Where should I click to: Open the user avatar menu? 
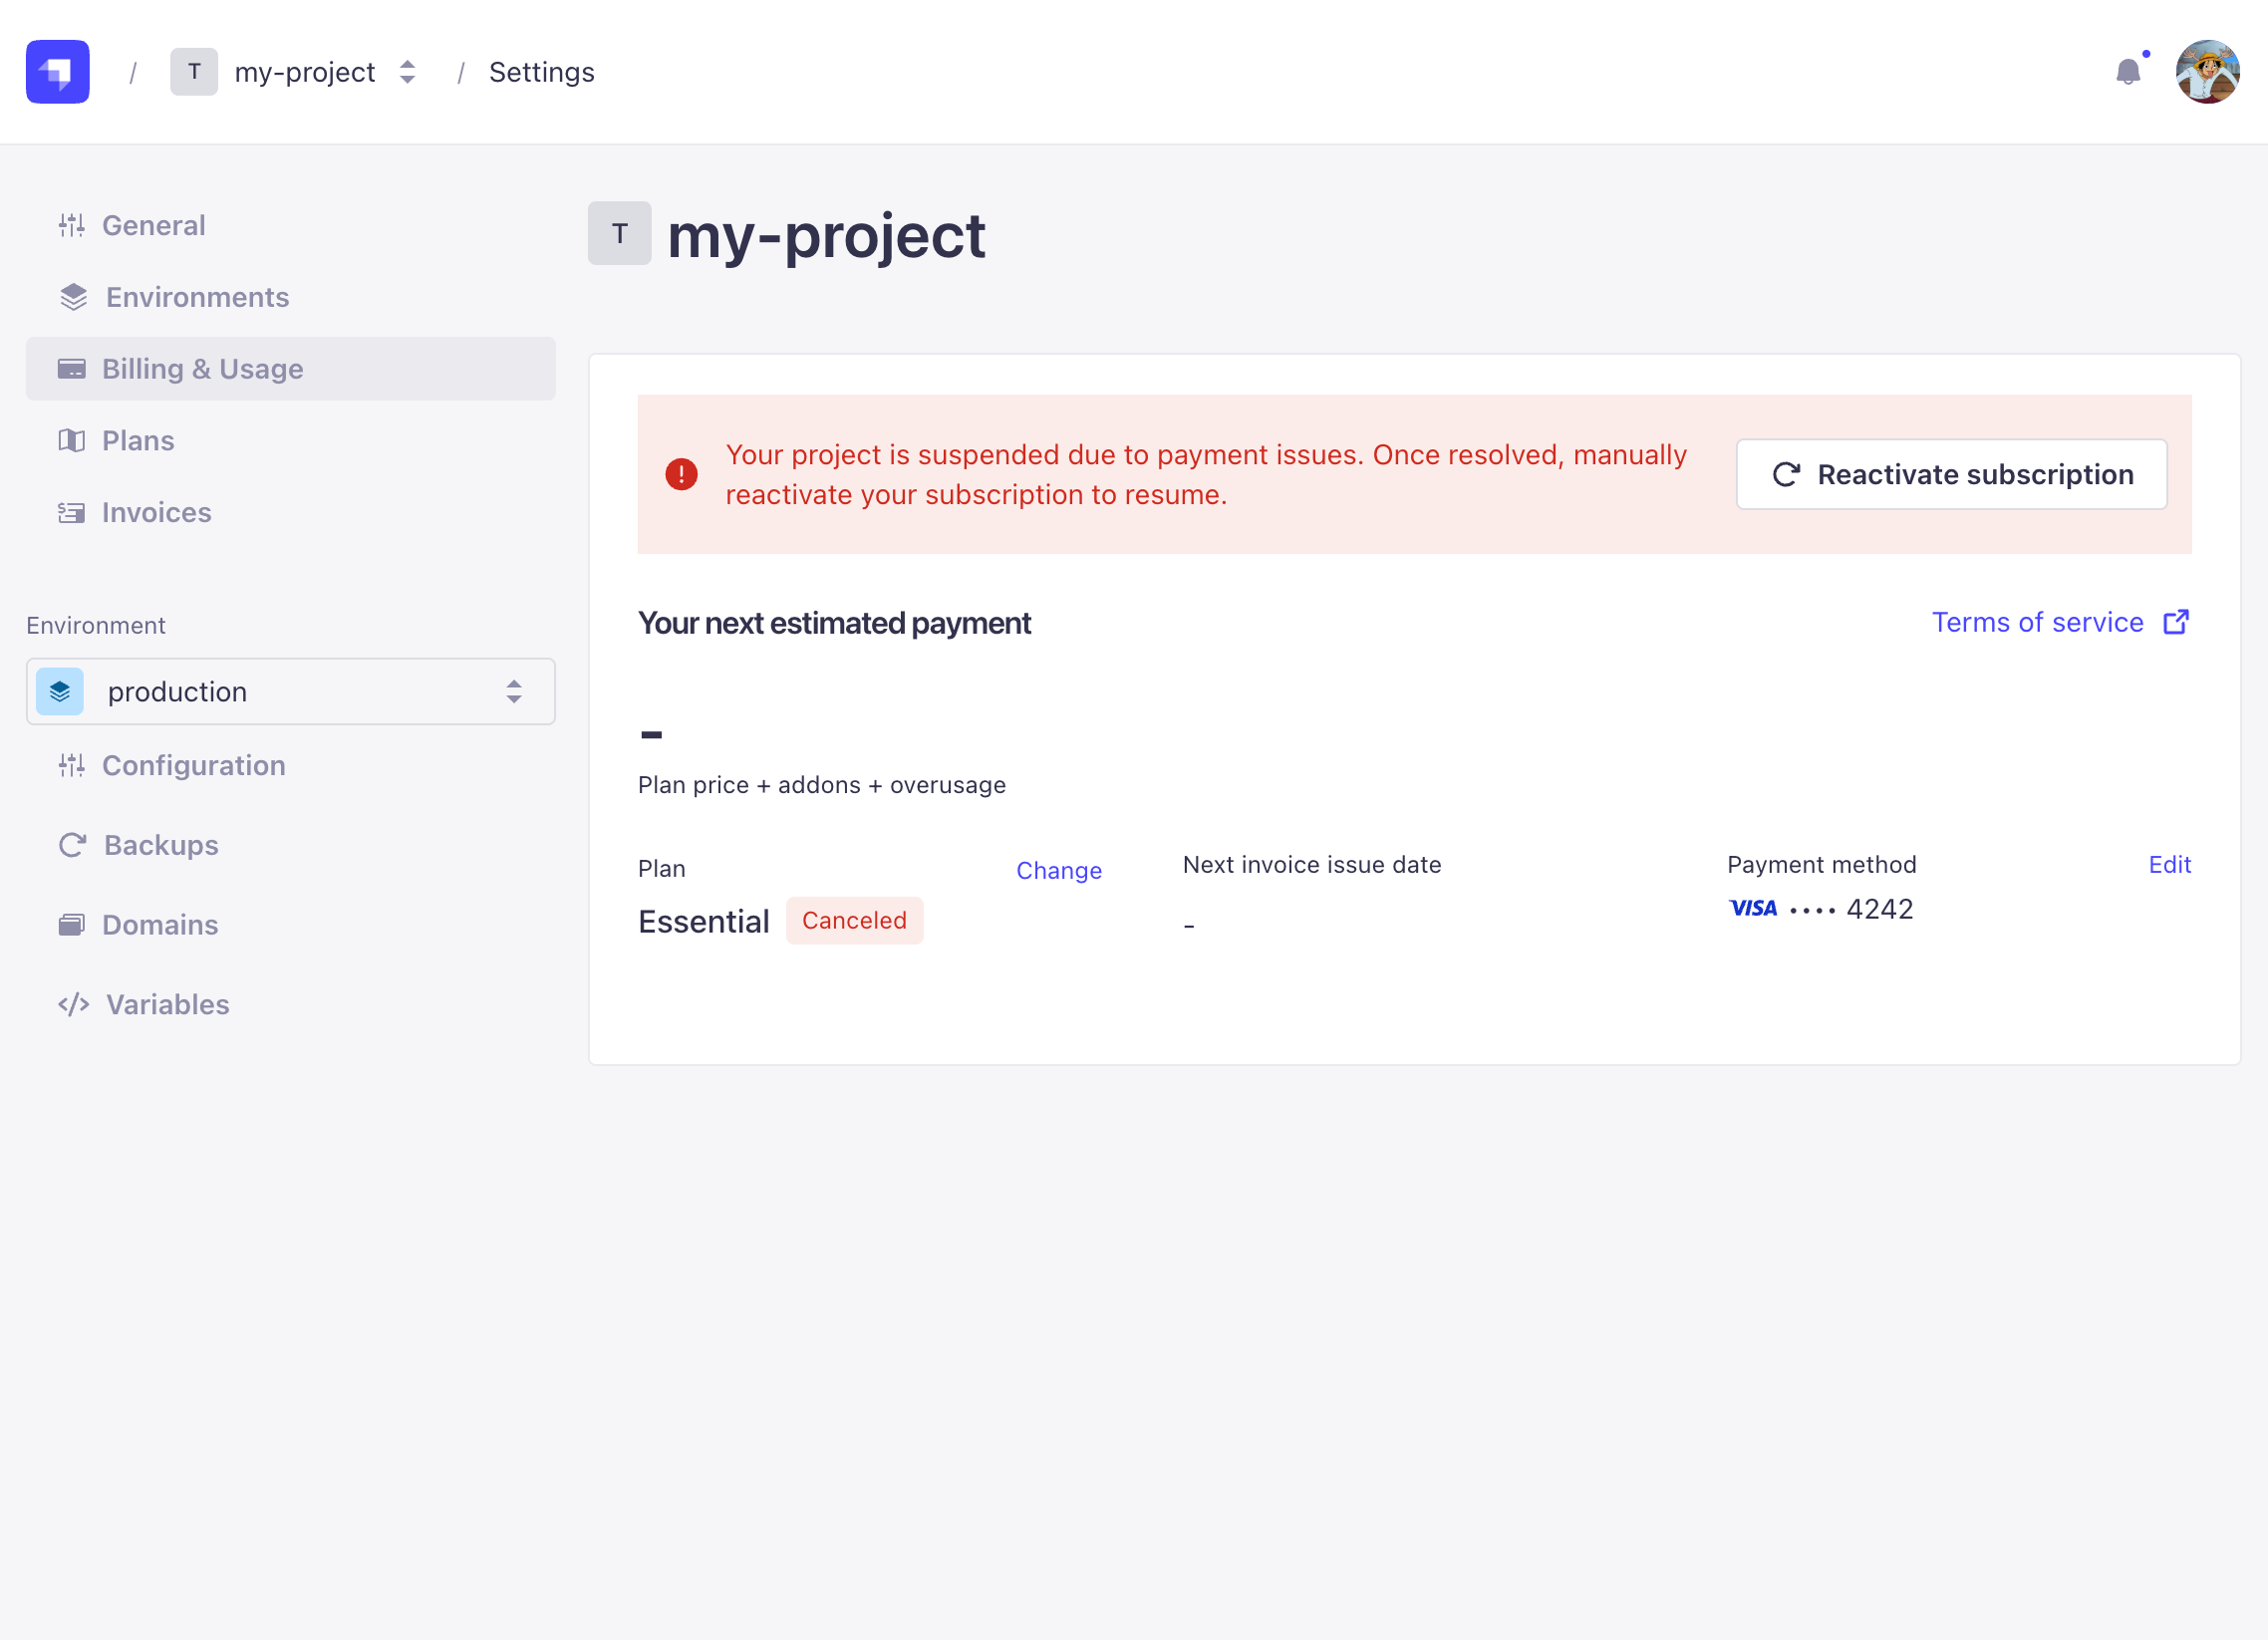[2207, 71]
